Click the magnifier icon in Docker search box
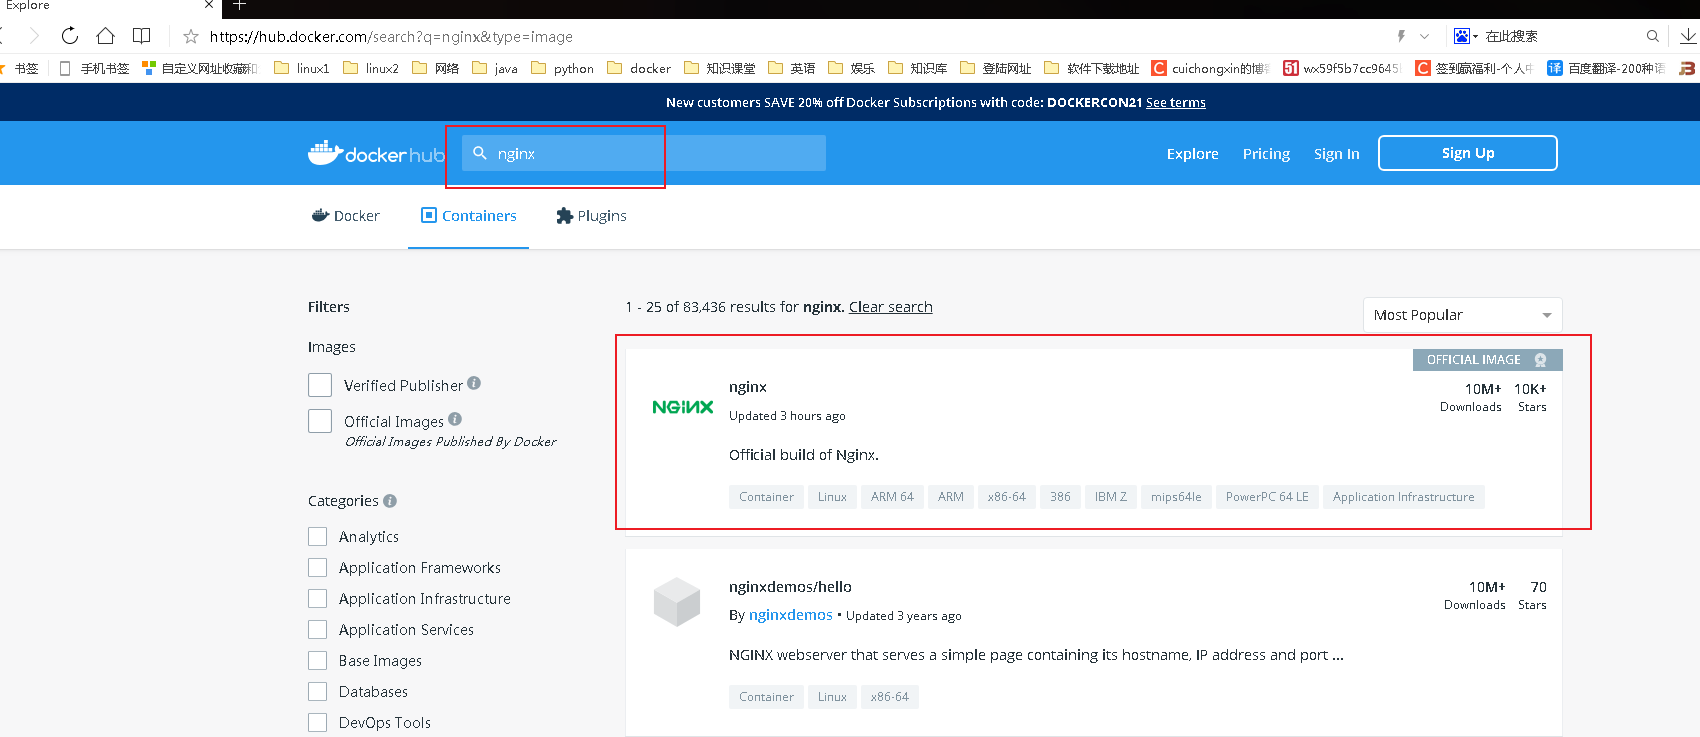The image size is (1700, 737). click(x=480, y=153)
